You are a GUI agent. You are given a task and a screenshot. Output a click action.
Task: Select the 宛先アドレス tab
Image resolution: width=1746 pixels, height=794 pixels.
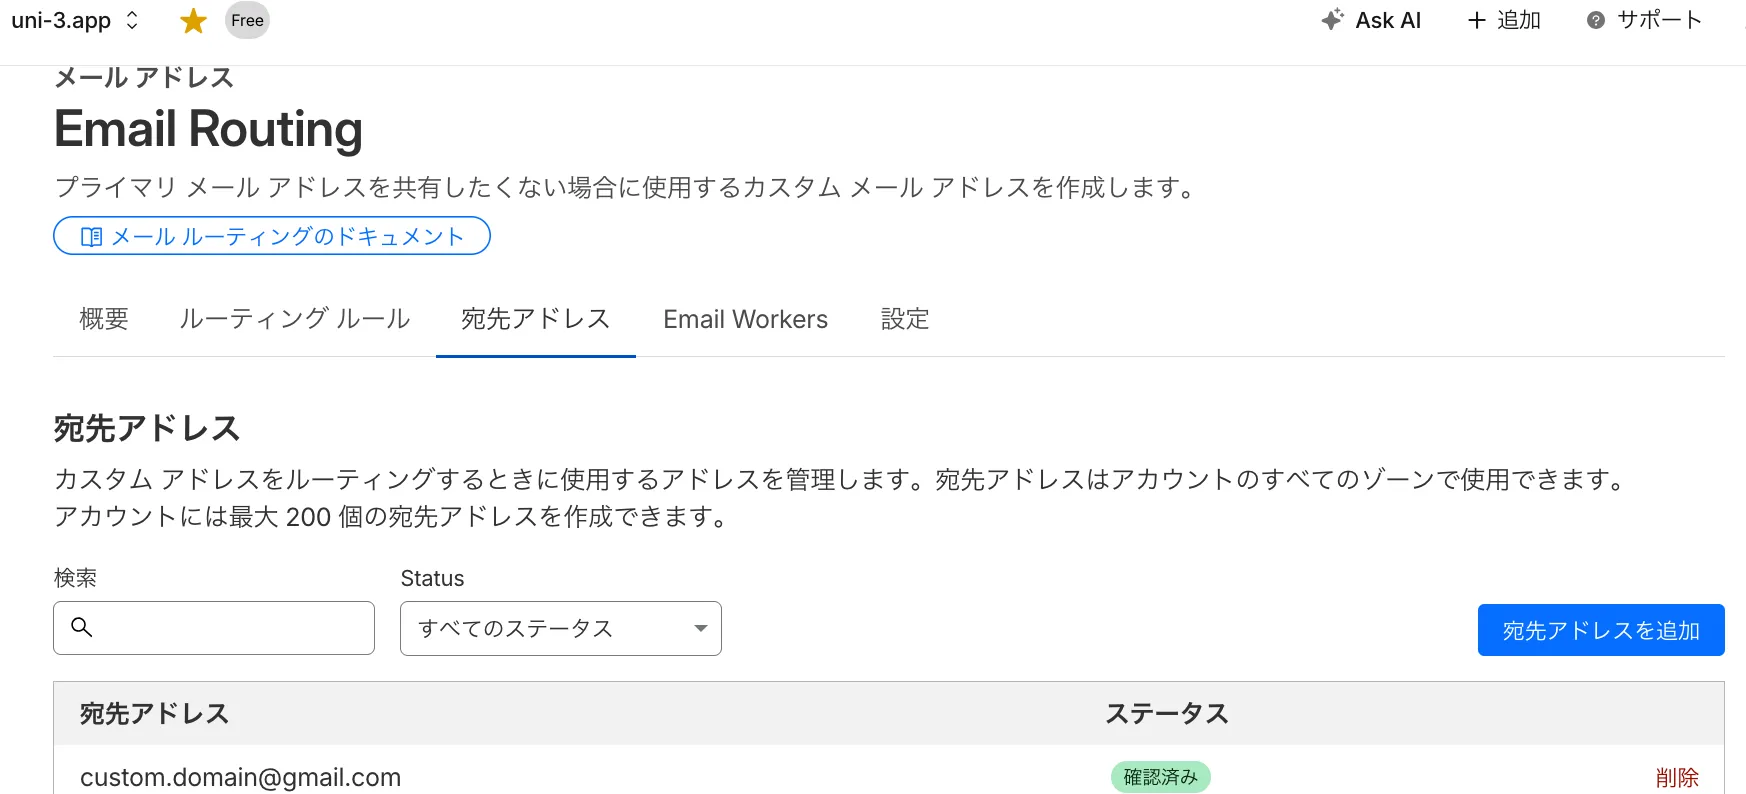(536, 319)
